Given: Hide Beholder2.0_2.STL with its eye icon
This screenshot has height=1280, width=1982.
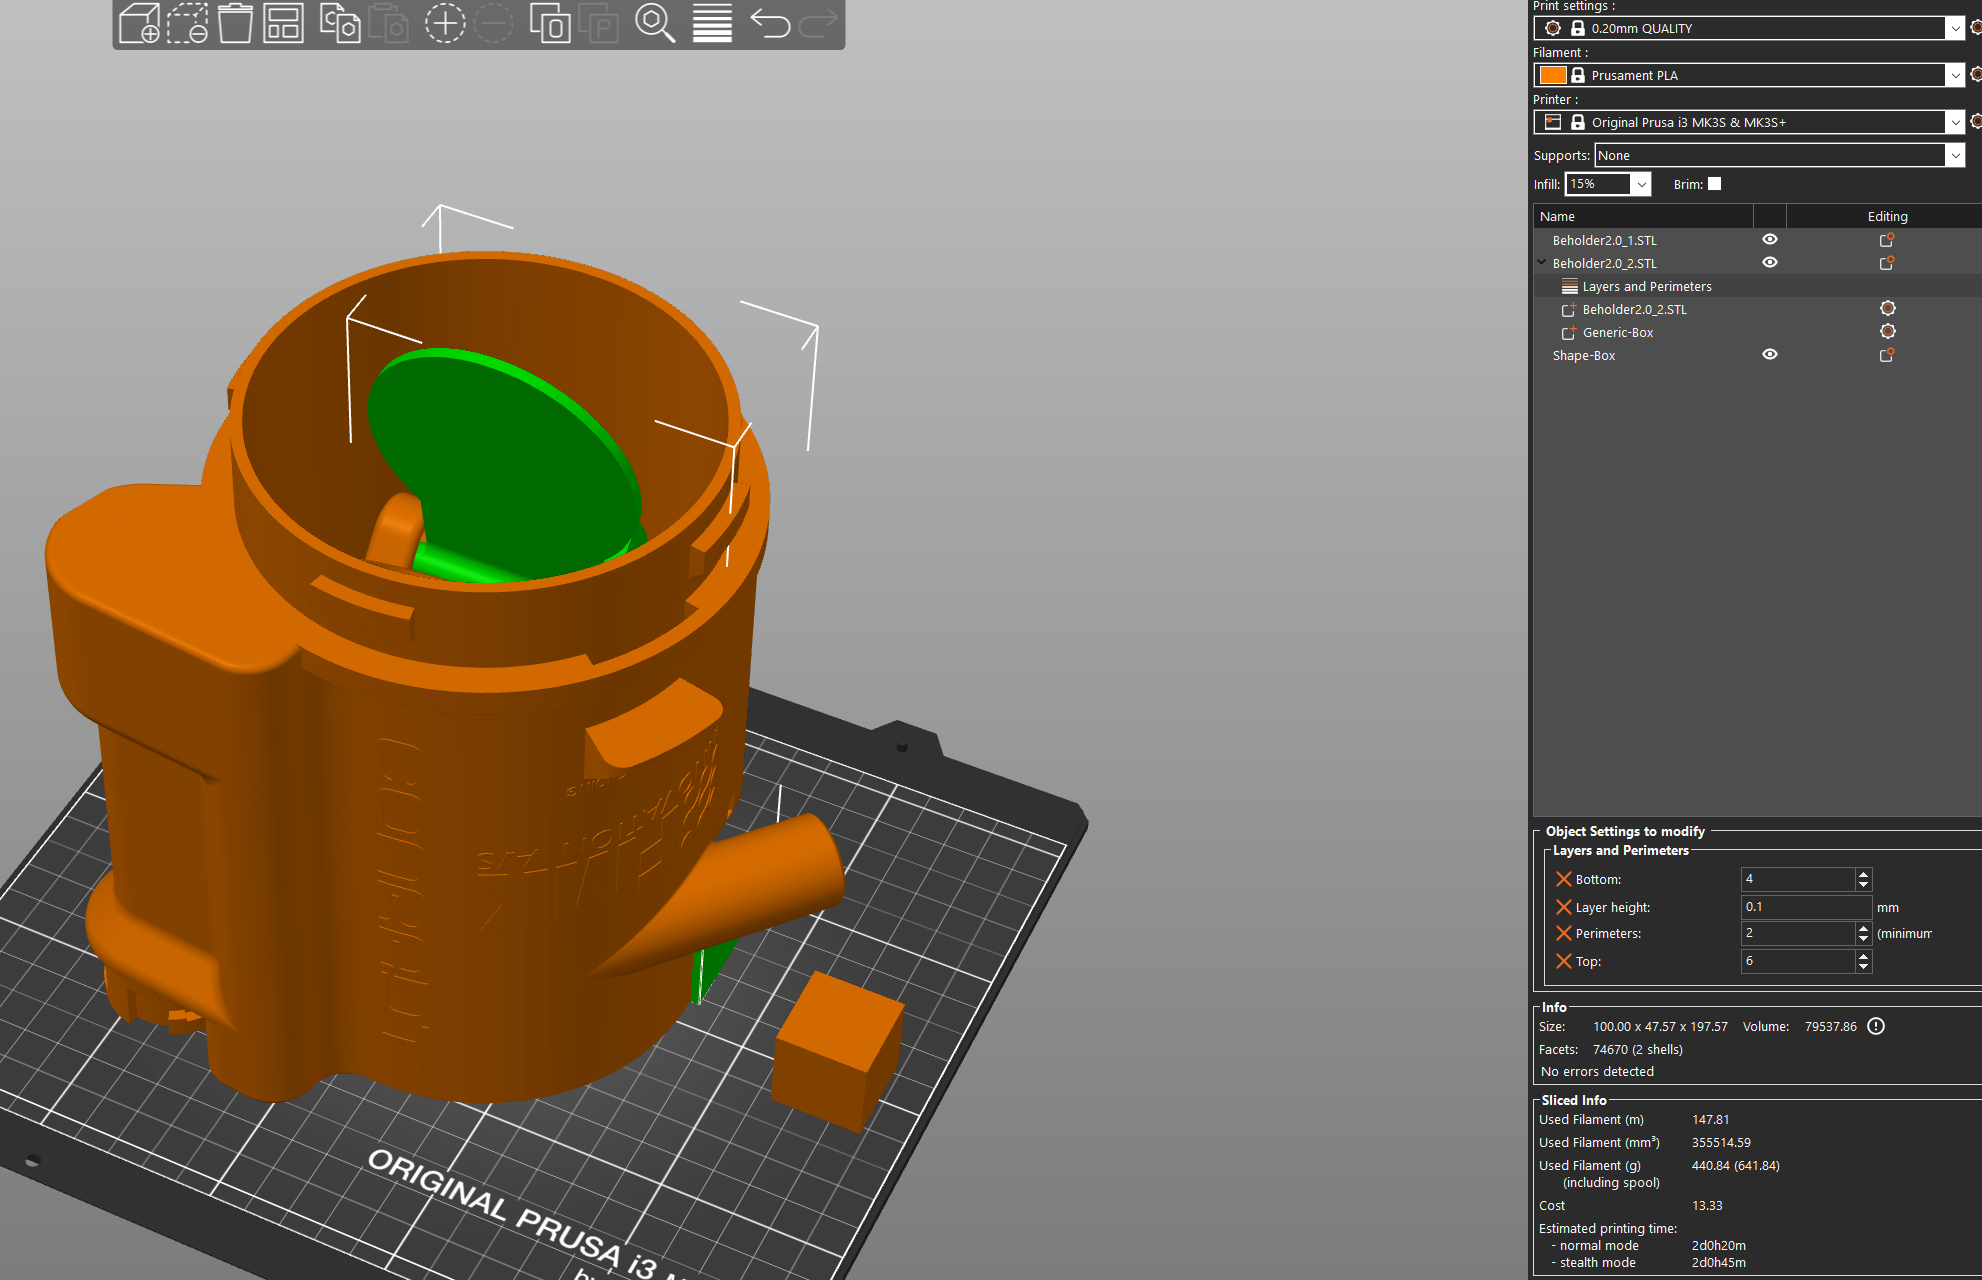Looking at the screenshot, I should point(1770,263).
